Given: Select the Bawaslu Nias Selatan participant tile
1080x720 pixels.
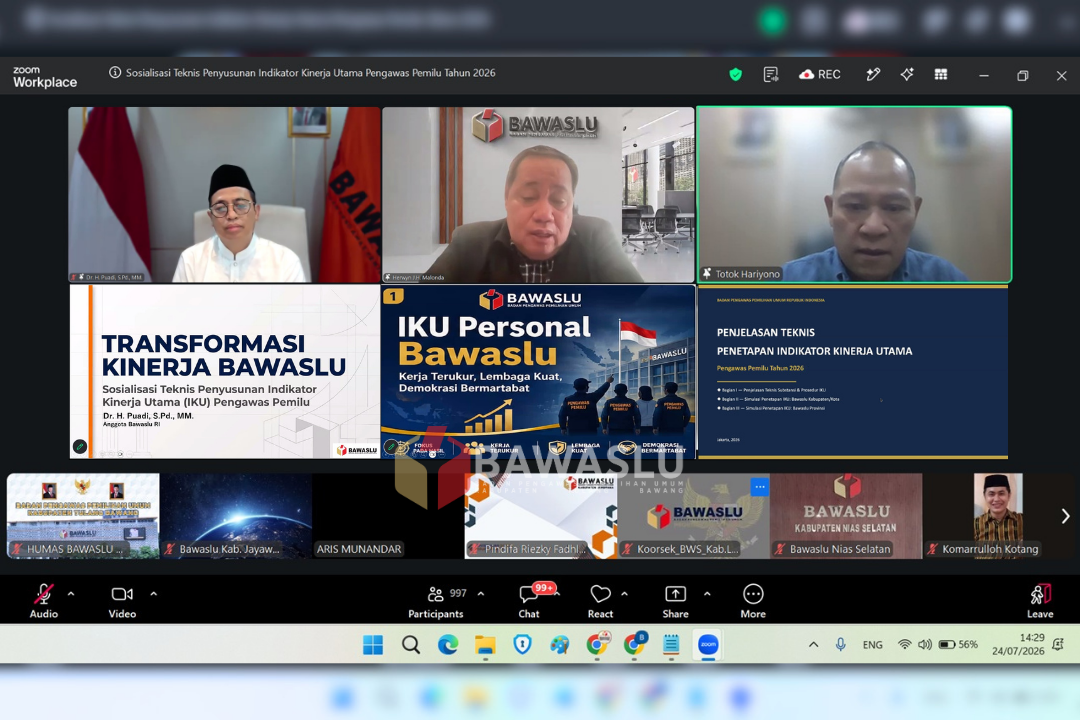Looking at the screenshot, I should pos(846,515).
